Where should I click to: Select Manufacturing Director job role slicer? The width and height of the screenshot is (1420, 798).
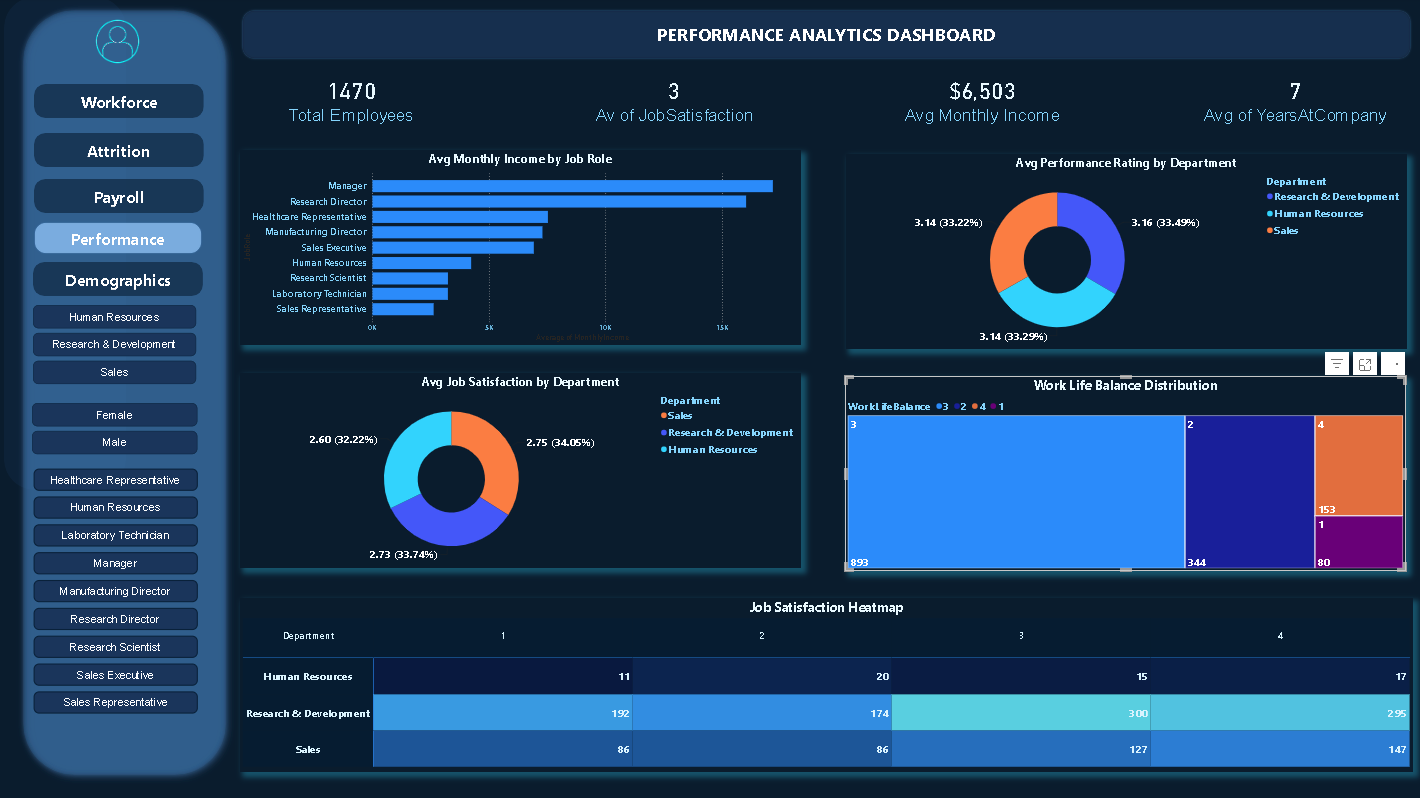coord(115,591)
